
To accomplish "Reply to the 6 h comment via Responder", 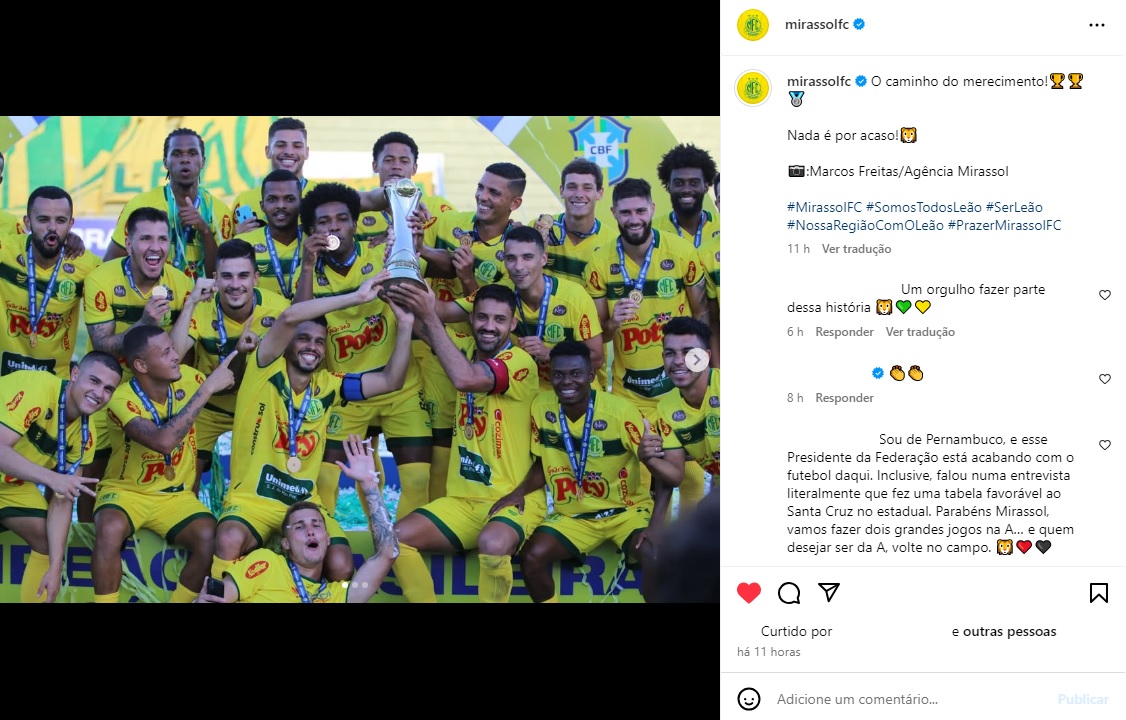I will pos(844,332).
